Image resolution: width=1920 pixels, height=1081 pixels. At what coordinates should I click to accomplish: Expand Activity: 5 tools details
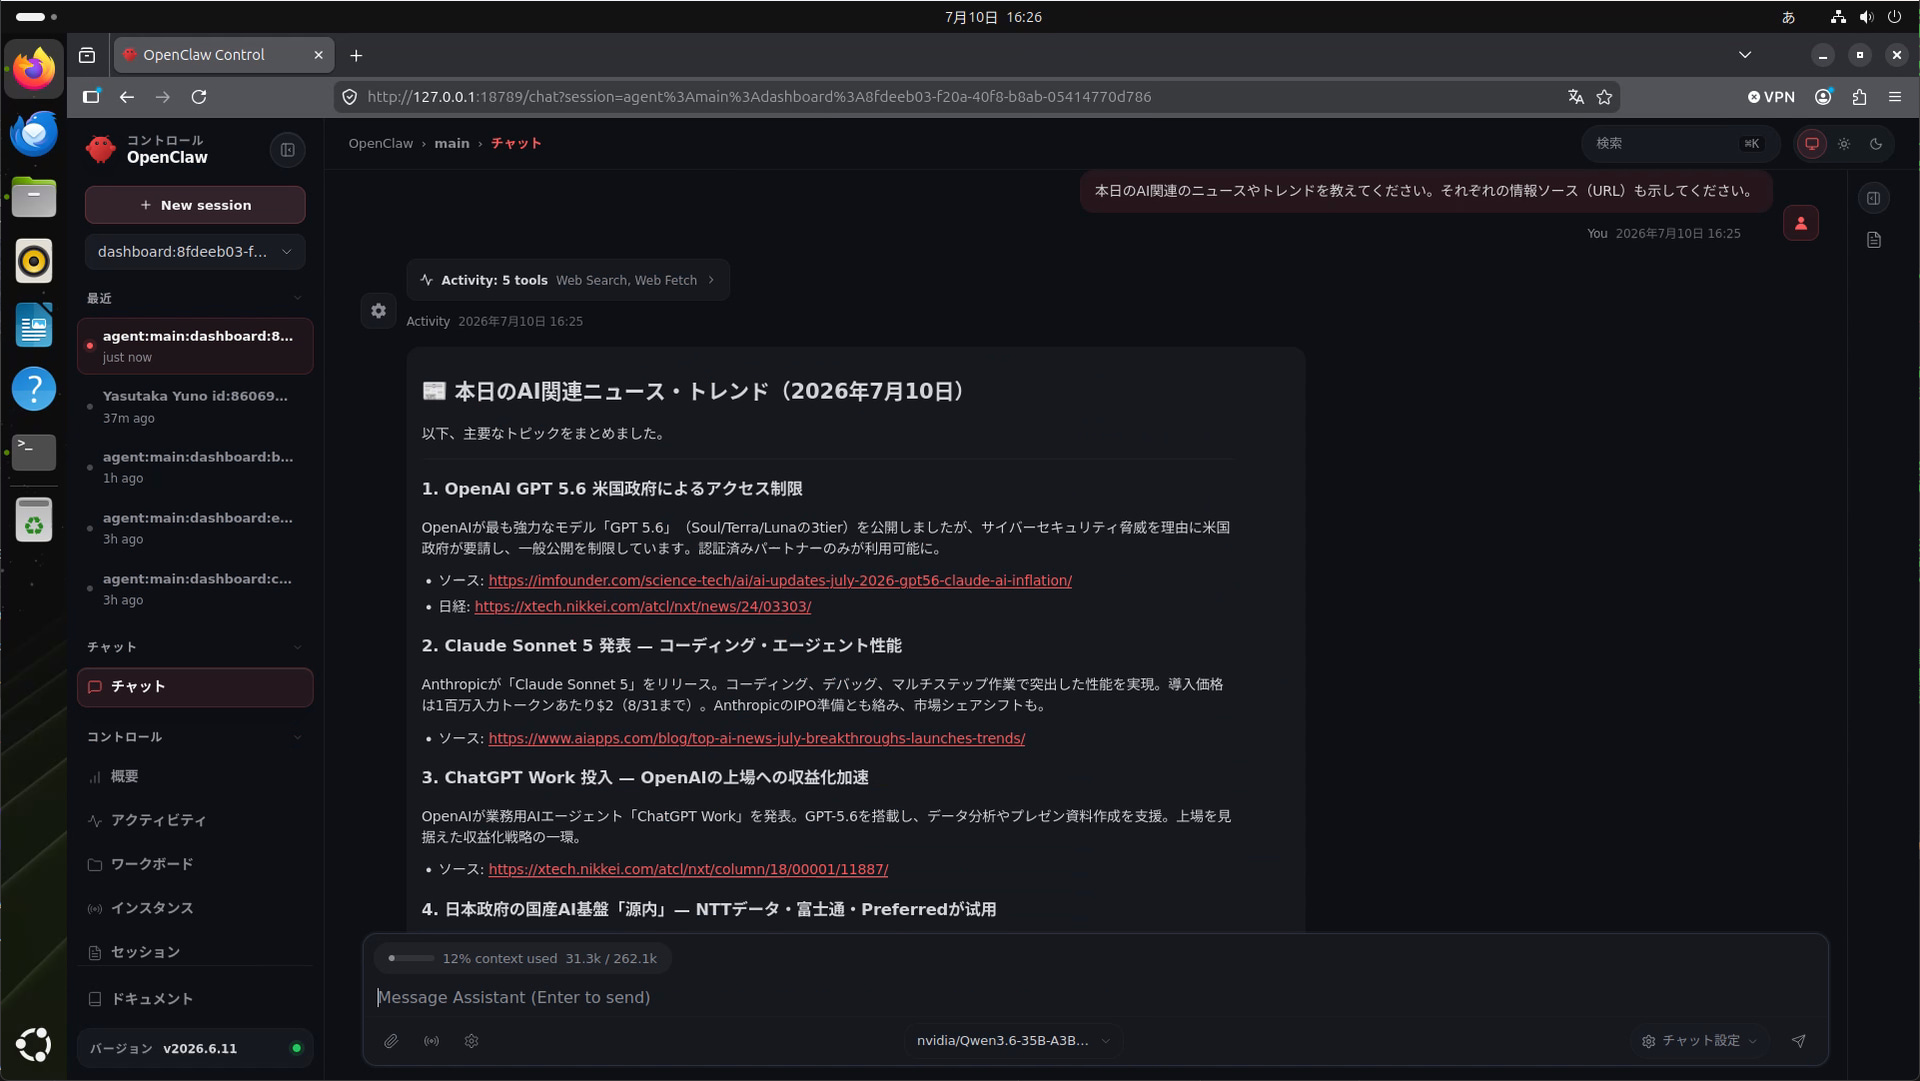pyautogui.click(x=568, y=280)
